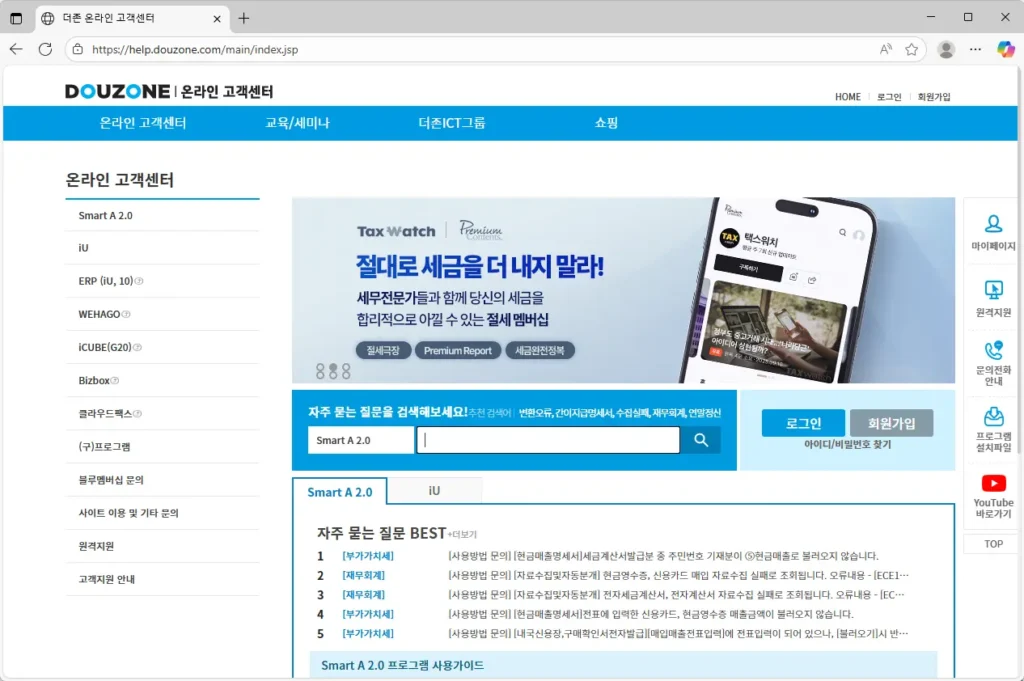Screen dimensions: 1024x681
Task: Click 연말정산 recommended search keyword
Action: pyautogui.click(x=704, y=413)
